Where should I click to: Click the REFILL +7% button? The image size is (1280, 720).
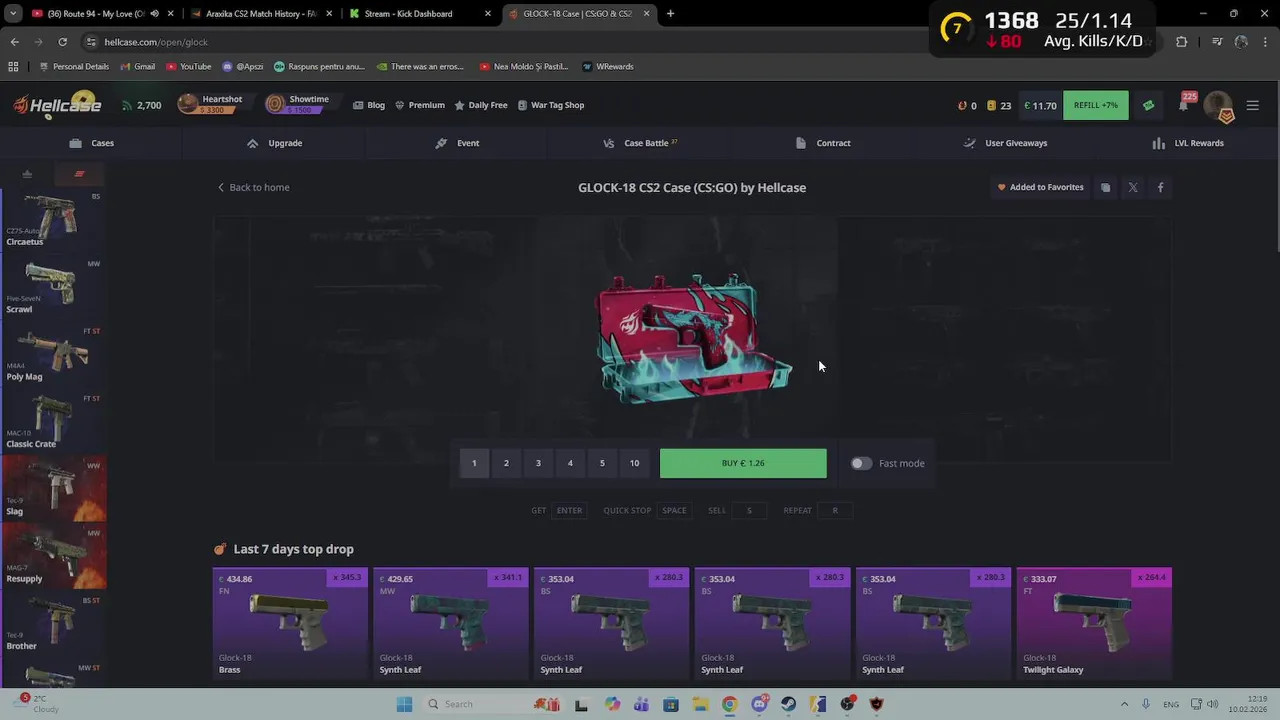pyautogui.click(x=1096, y=105)
